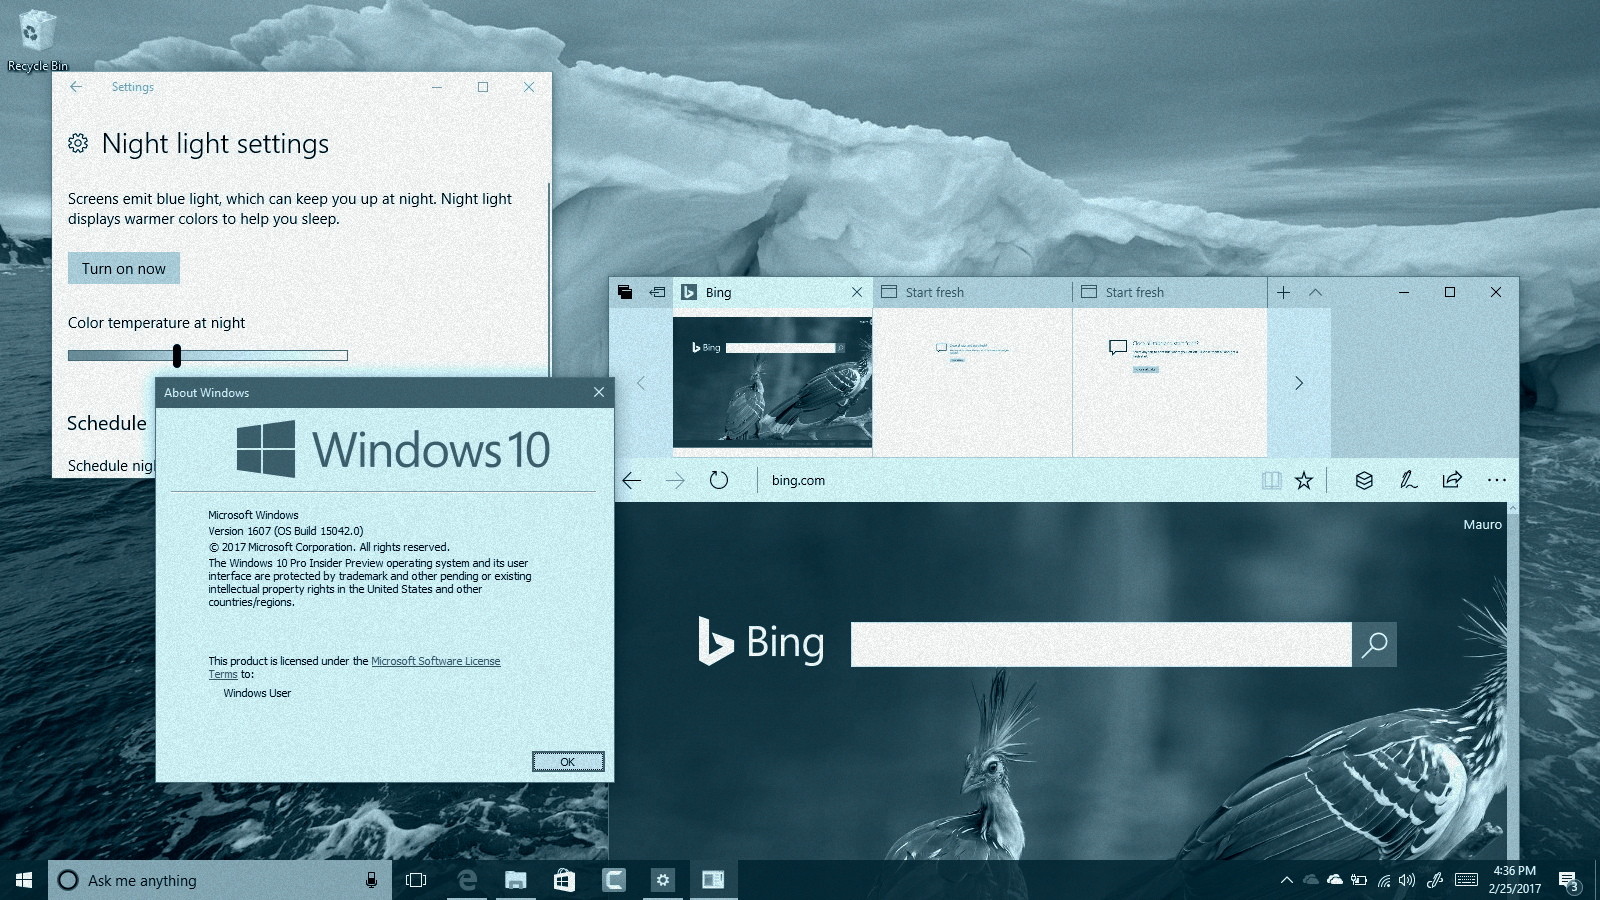1600x900 pixels.
Task: Share this page from Edge
Action: (x=1452, y=480)
